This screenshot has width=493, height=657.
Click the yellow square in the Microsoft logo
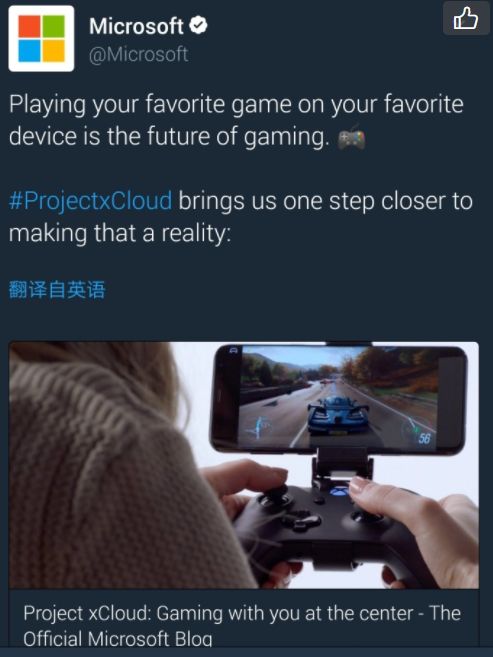54,51
